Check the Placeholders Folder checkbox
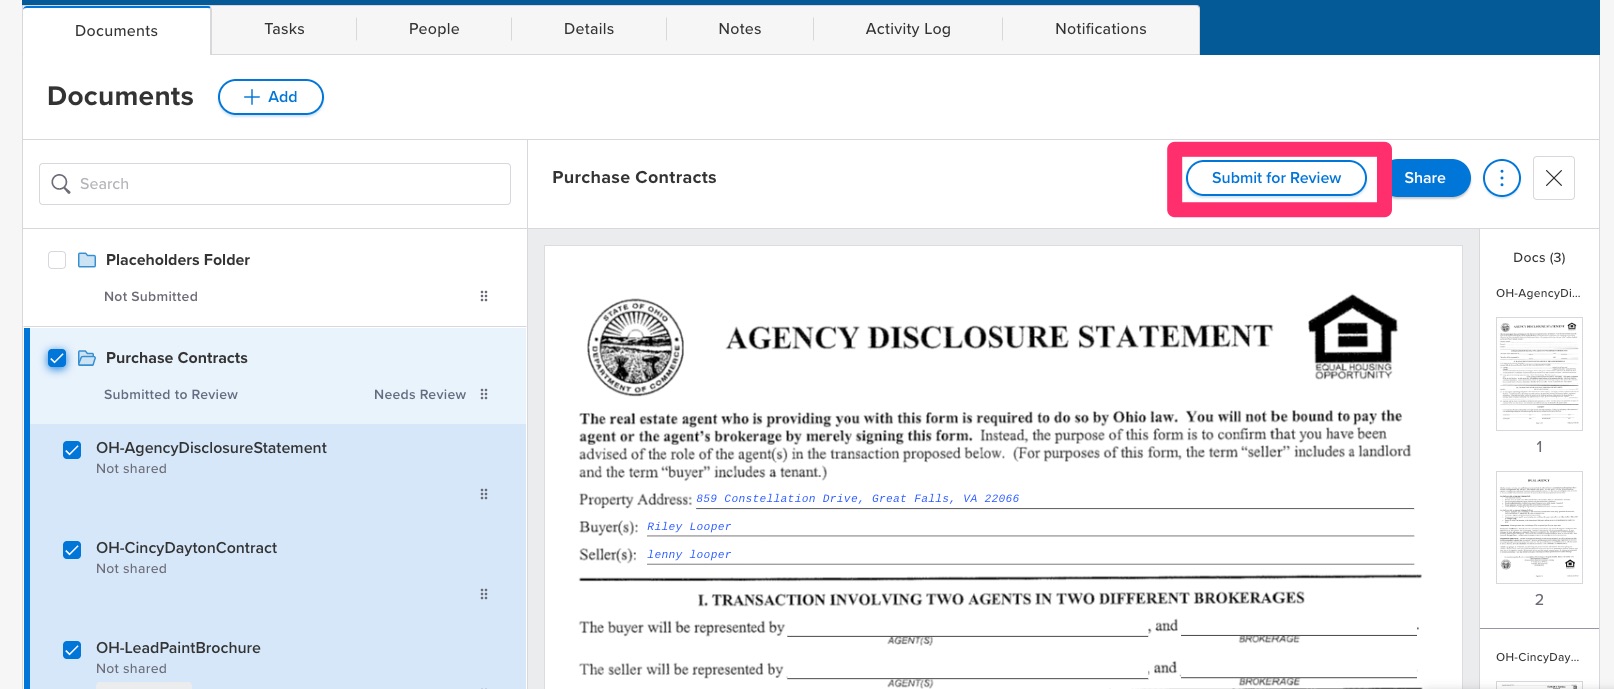 tap(57, 260)
